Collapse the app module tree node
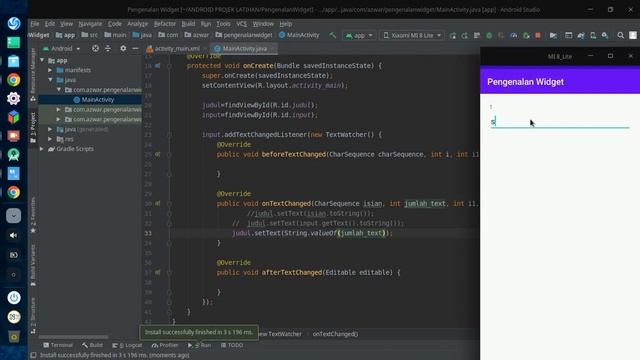Image resolution: width=640 pixels, height=360 pixels. pyautogui.click(x=42, y=60)
